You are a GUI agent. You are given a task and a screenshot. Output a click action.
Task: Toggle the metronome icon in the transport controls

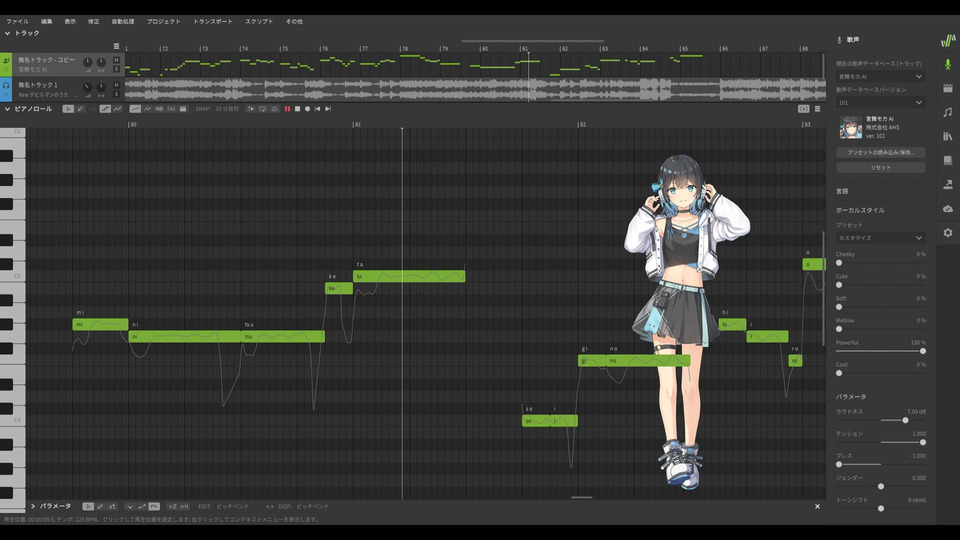tap(274, 109)
